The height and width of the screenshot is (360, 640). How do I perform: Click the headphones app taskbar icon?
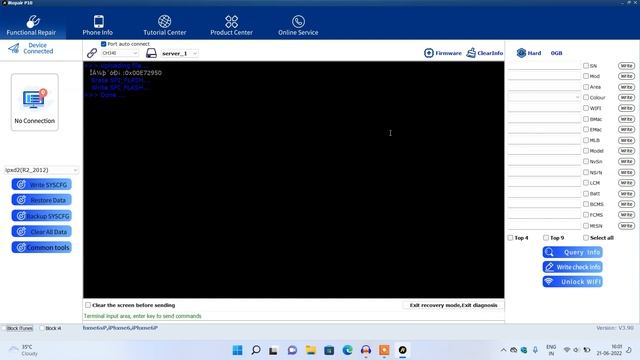click(366, 350)
